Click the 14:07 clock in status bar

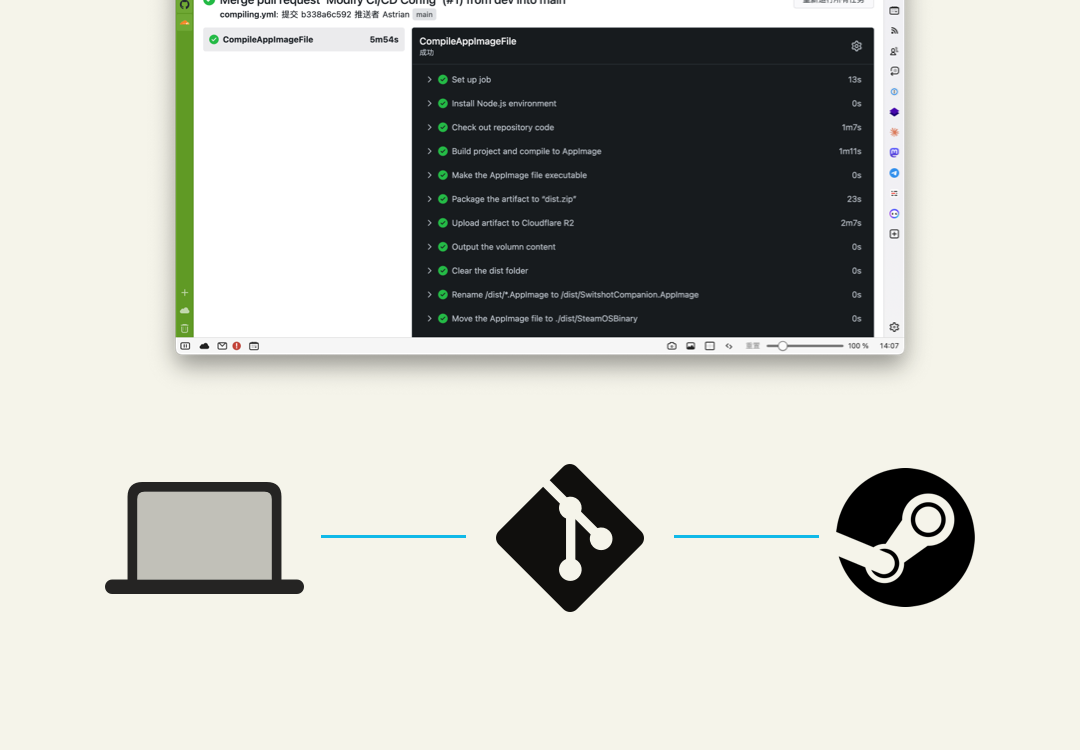[x=889, y=346]
